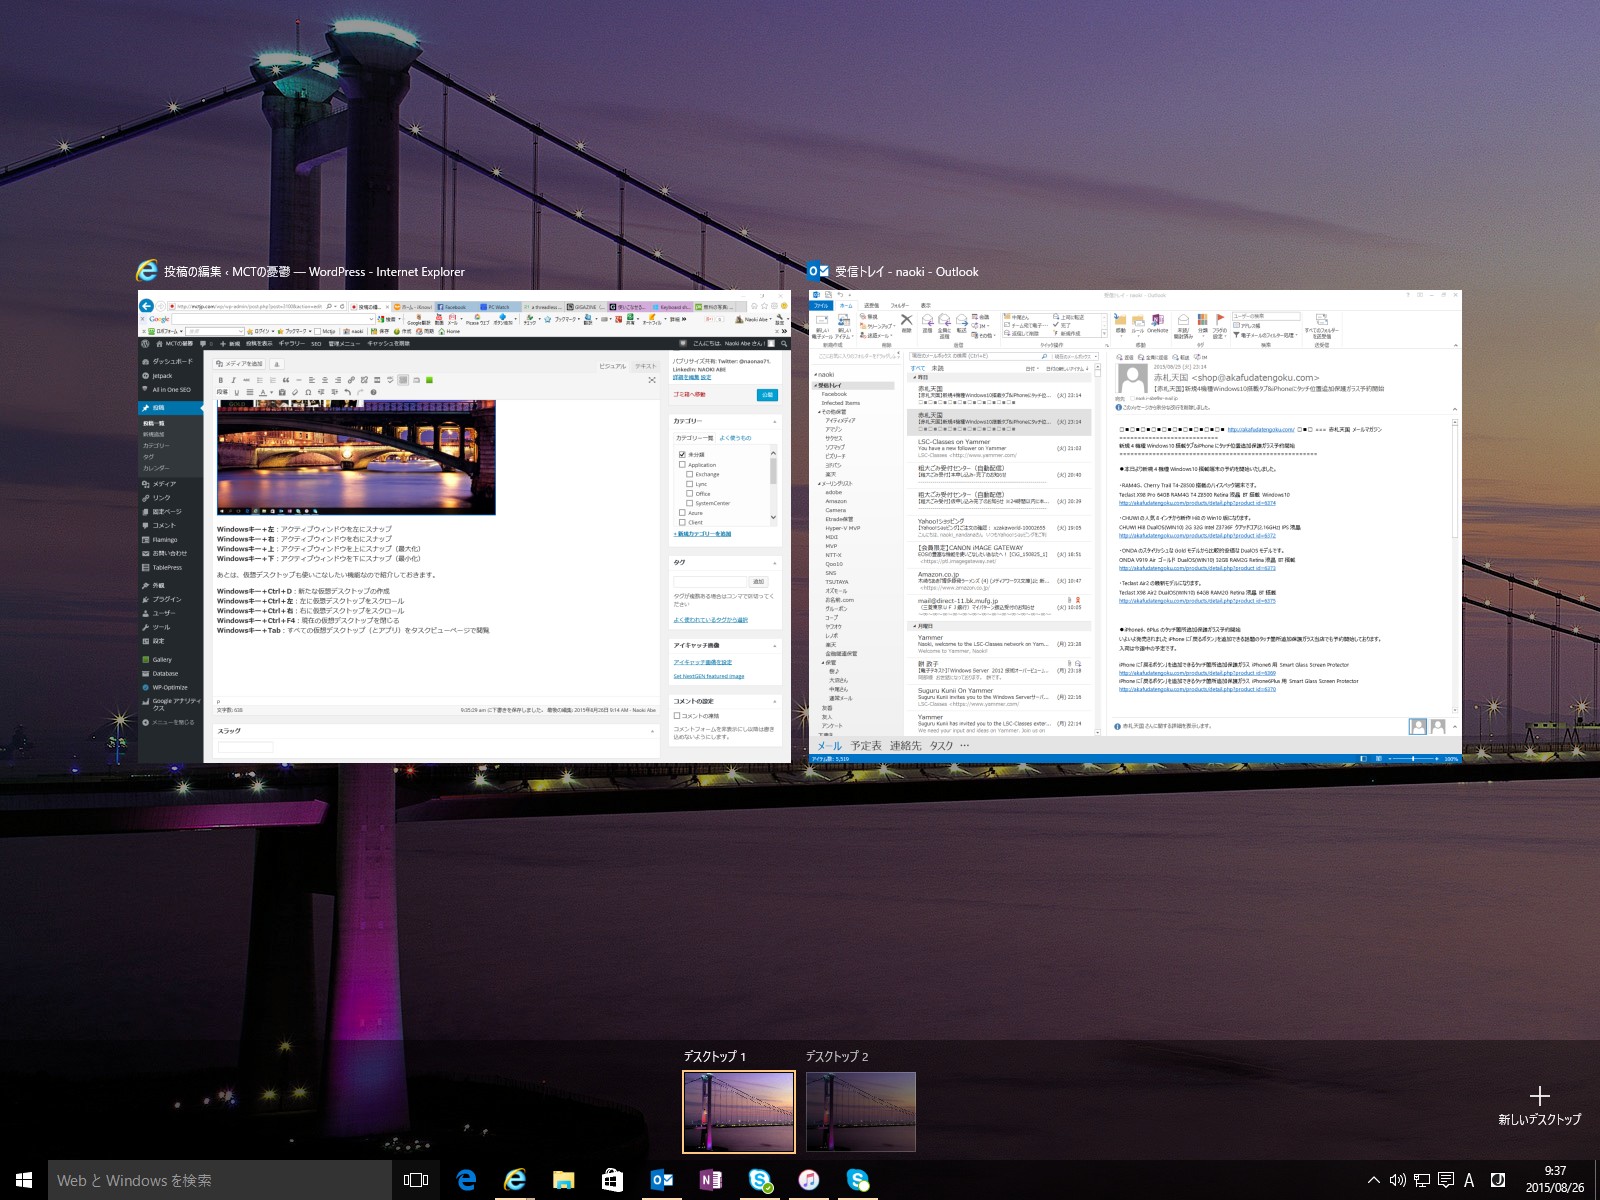Collapse the naoki account tree in Outlook
The width and height of the screenshot is (1600, 1200).
815,375
